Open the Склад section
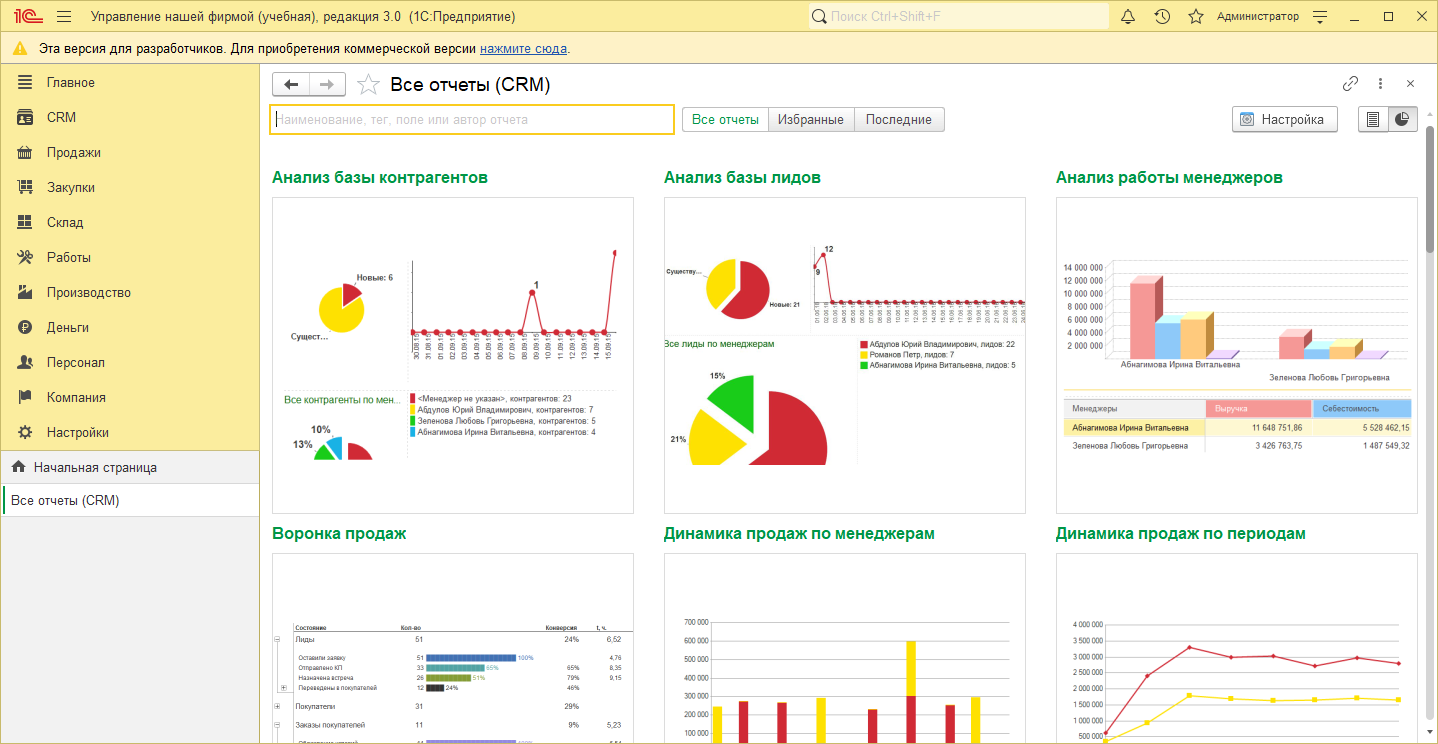Image resolution: width=1438 pixels, height=744 pixels. click(x=130, y=222)
